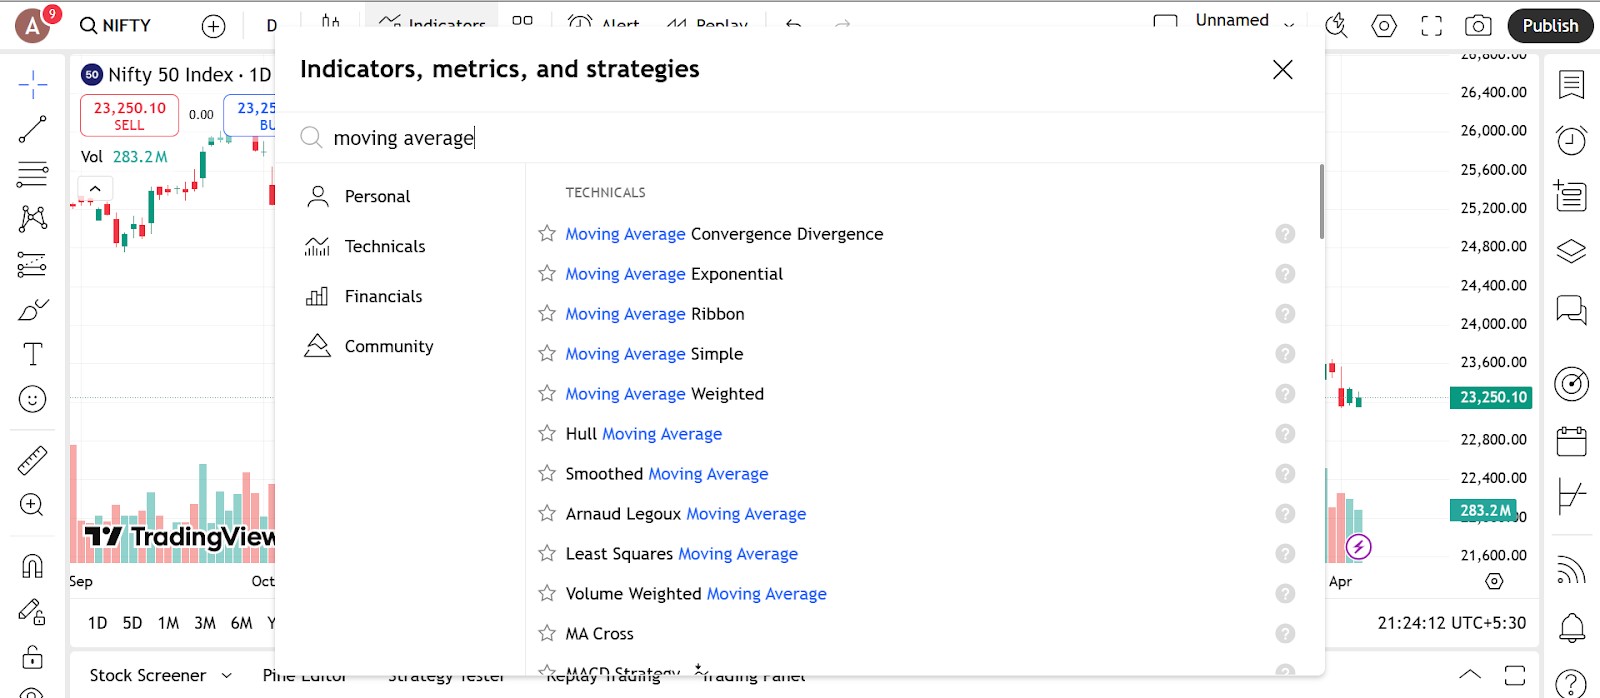Activate the zoom in tool

(x=33, y=505)
